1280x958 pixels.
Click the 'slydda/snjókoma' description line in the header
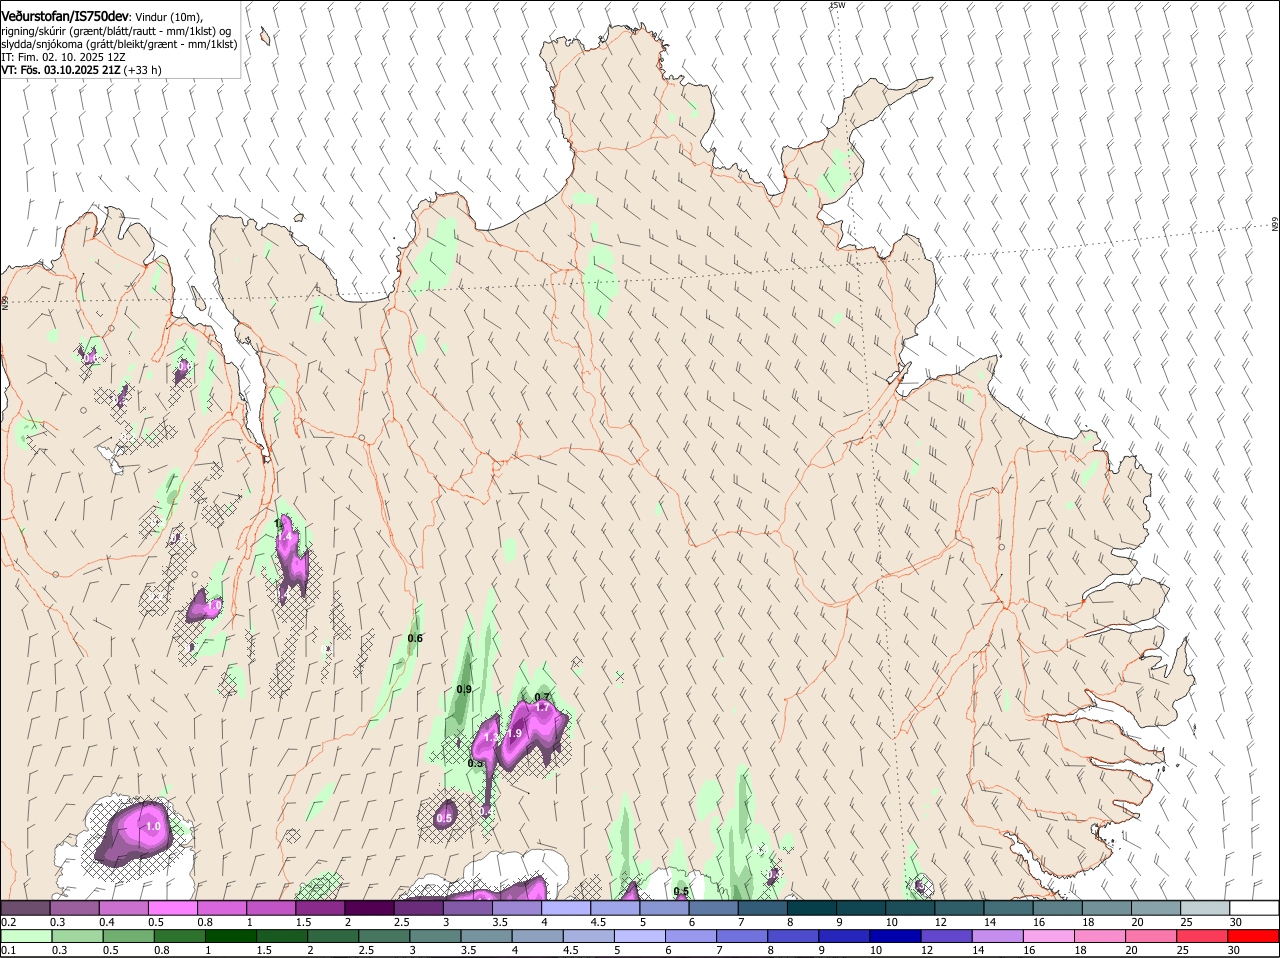click(119, 44)
